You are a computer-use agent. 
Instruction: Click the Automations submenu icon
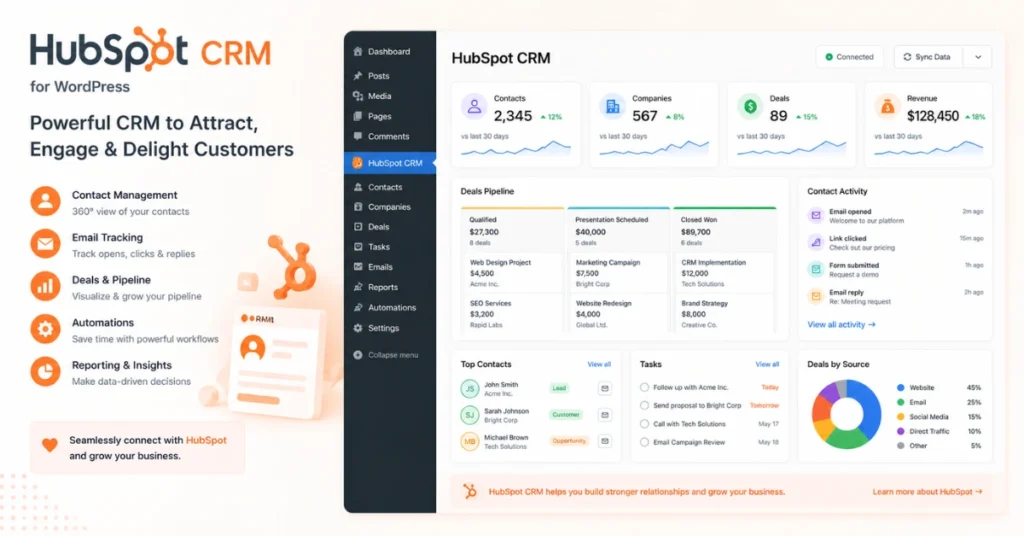[358, 307]
